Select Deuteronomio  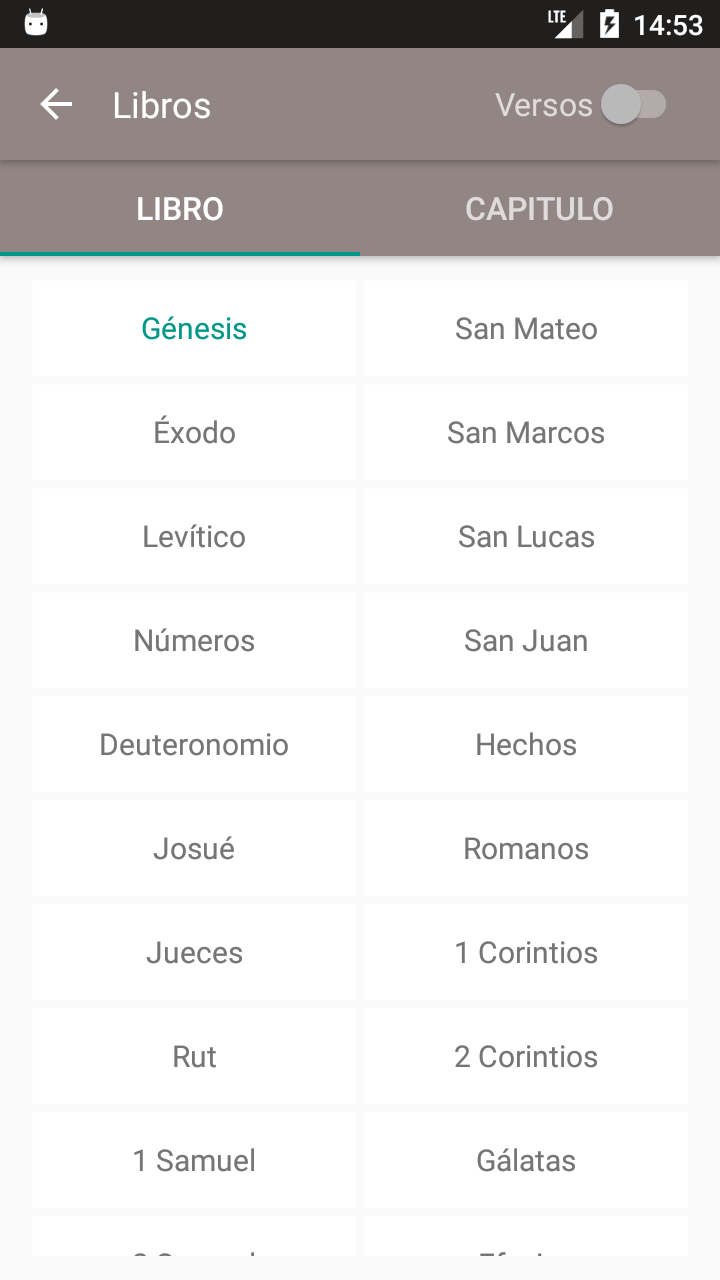(x=194, y=745)
